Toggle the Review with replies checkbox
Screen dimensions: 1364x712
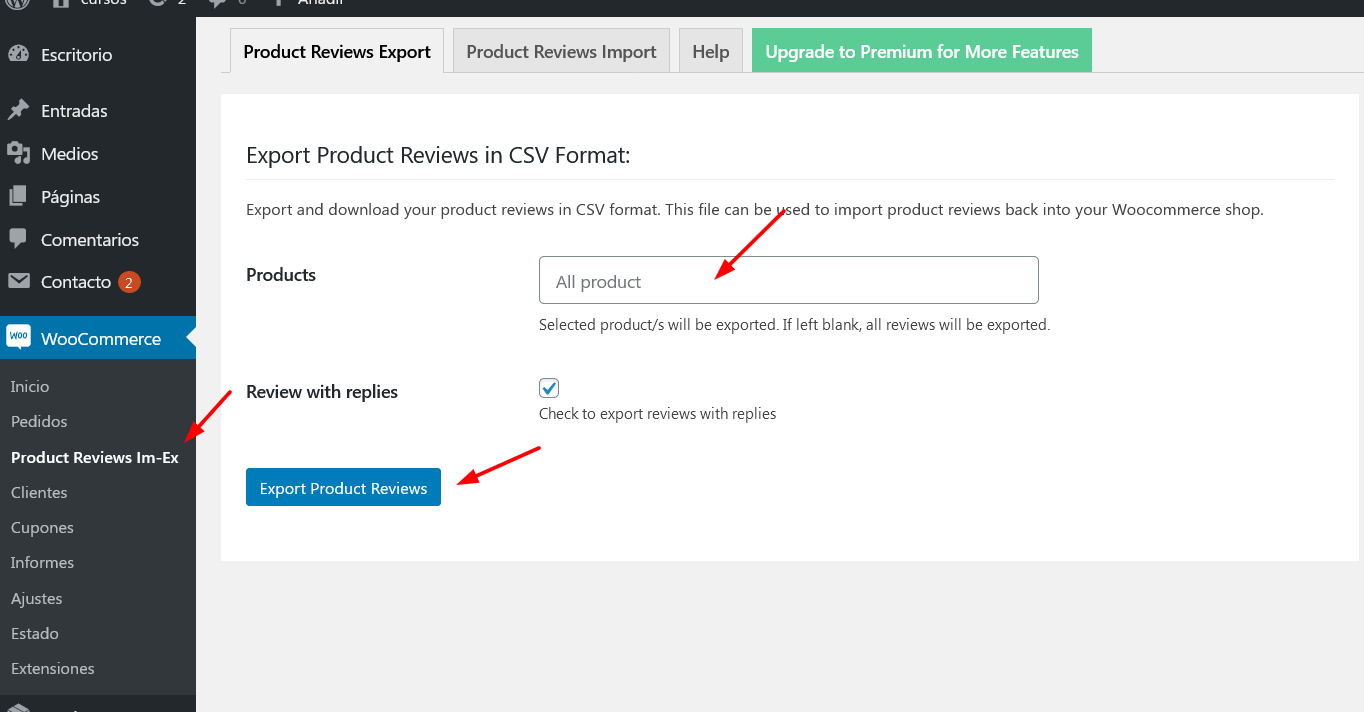point(549,388)
